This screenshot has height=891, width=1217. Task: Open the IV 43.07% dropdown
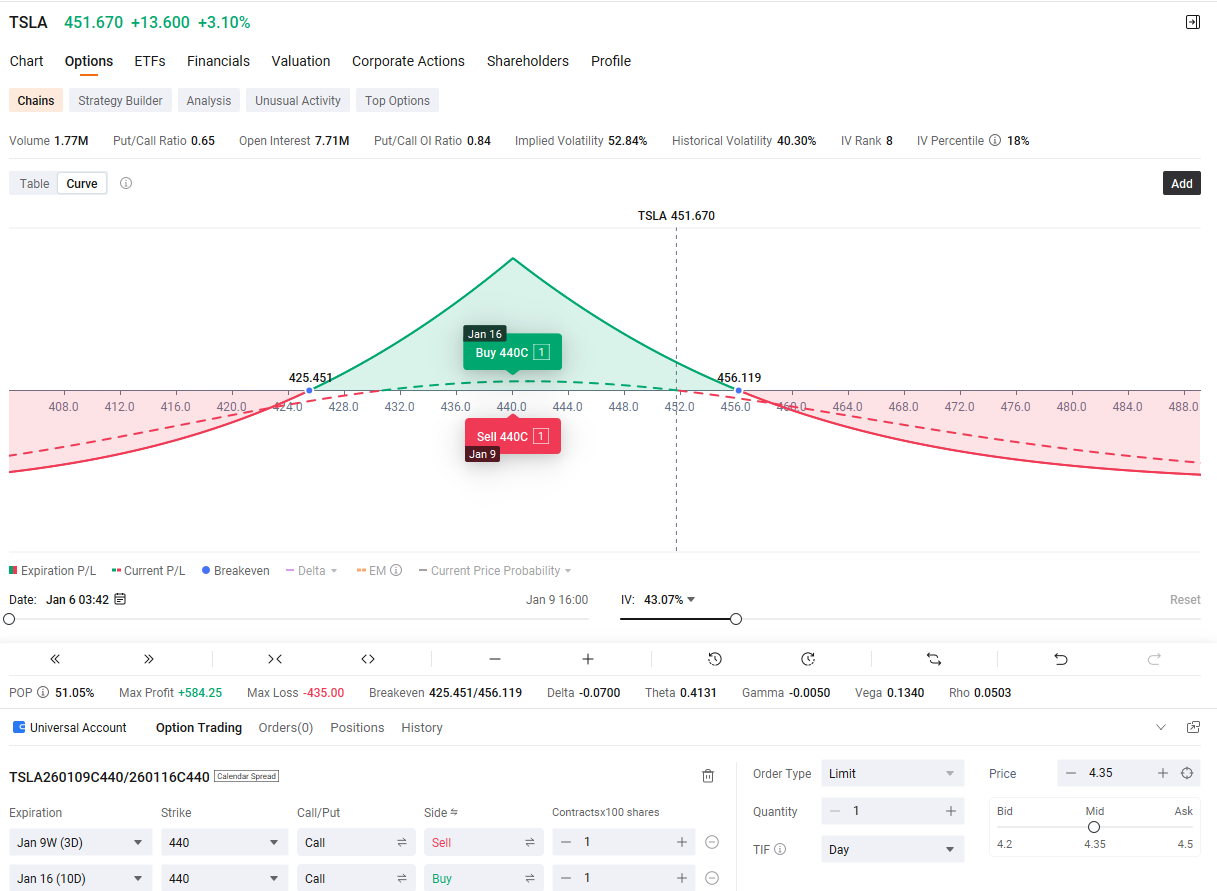point(670,600)
